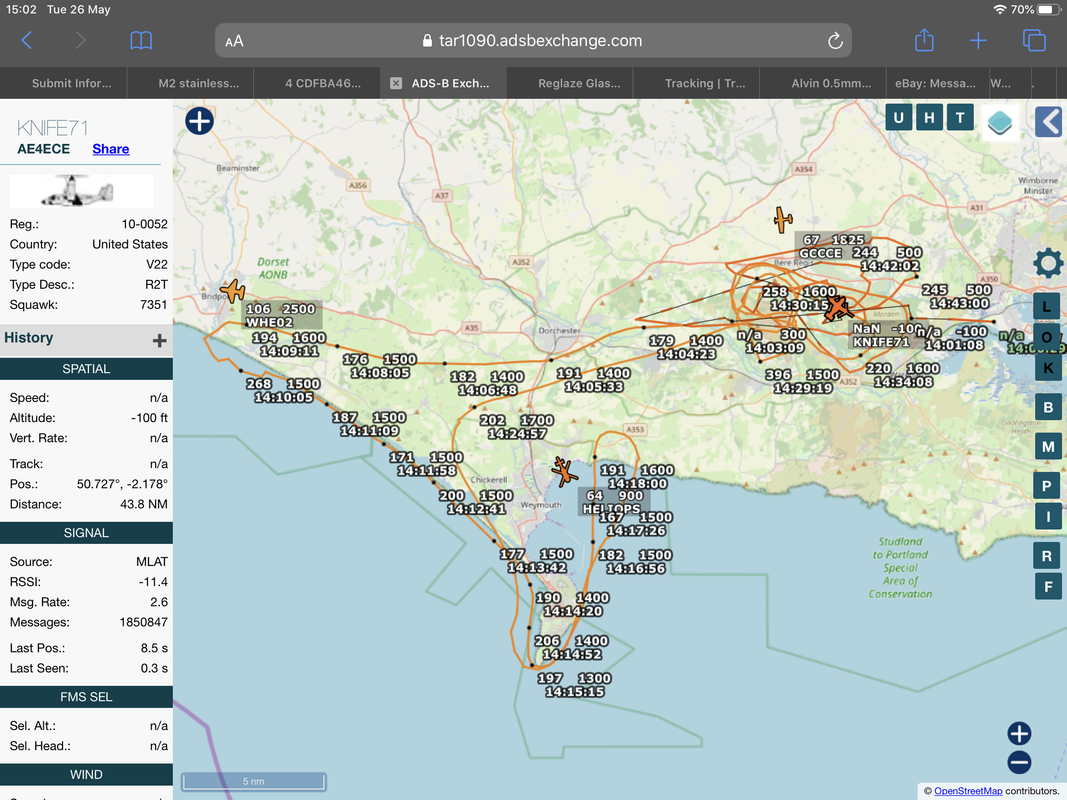Screen dimensions: 1067x800
Task: Select the GCCCE aircraft icon on map
Action: tap(783, 220)
